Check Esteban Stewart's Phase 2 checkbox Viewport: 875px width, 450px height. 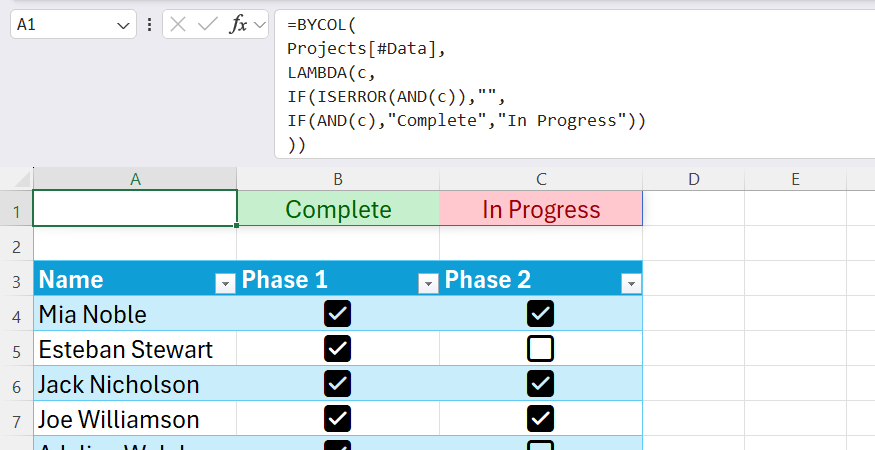click(x=541, y=348)
